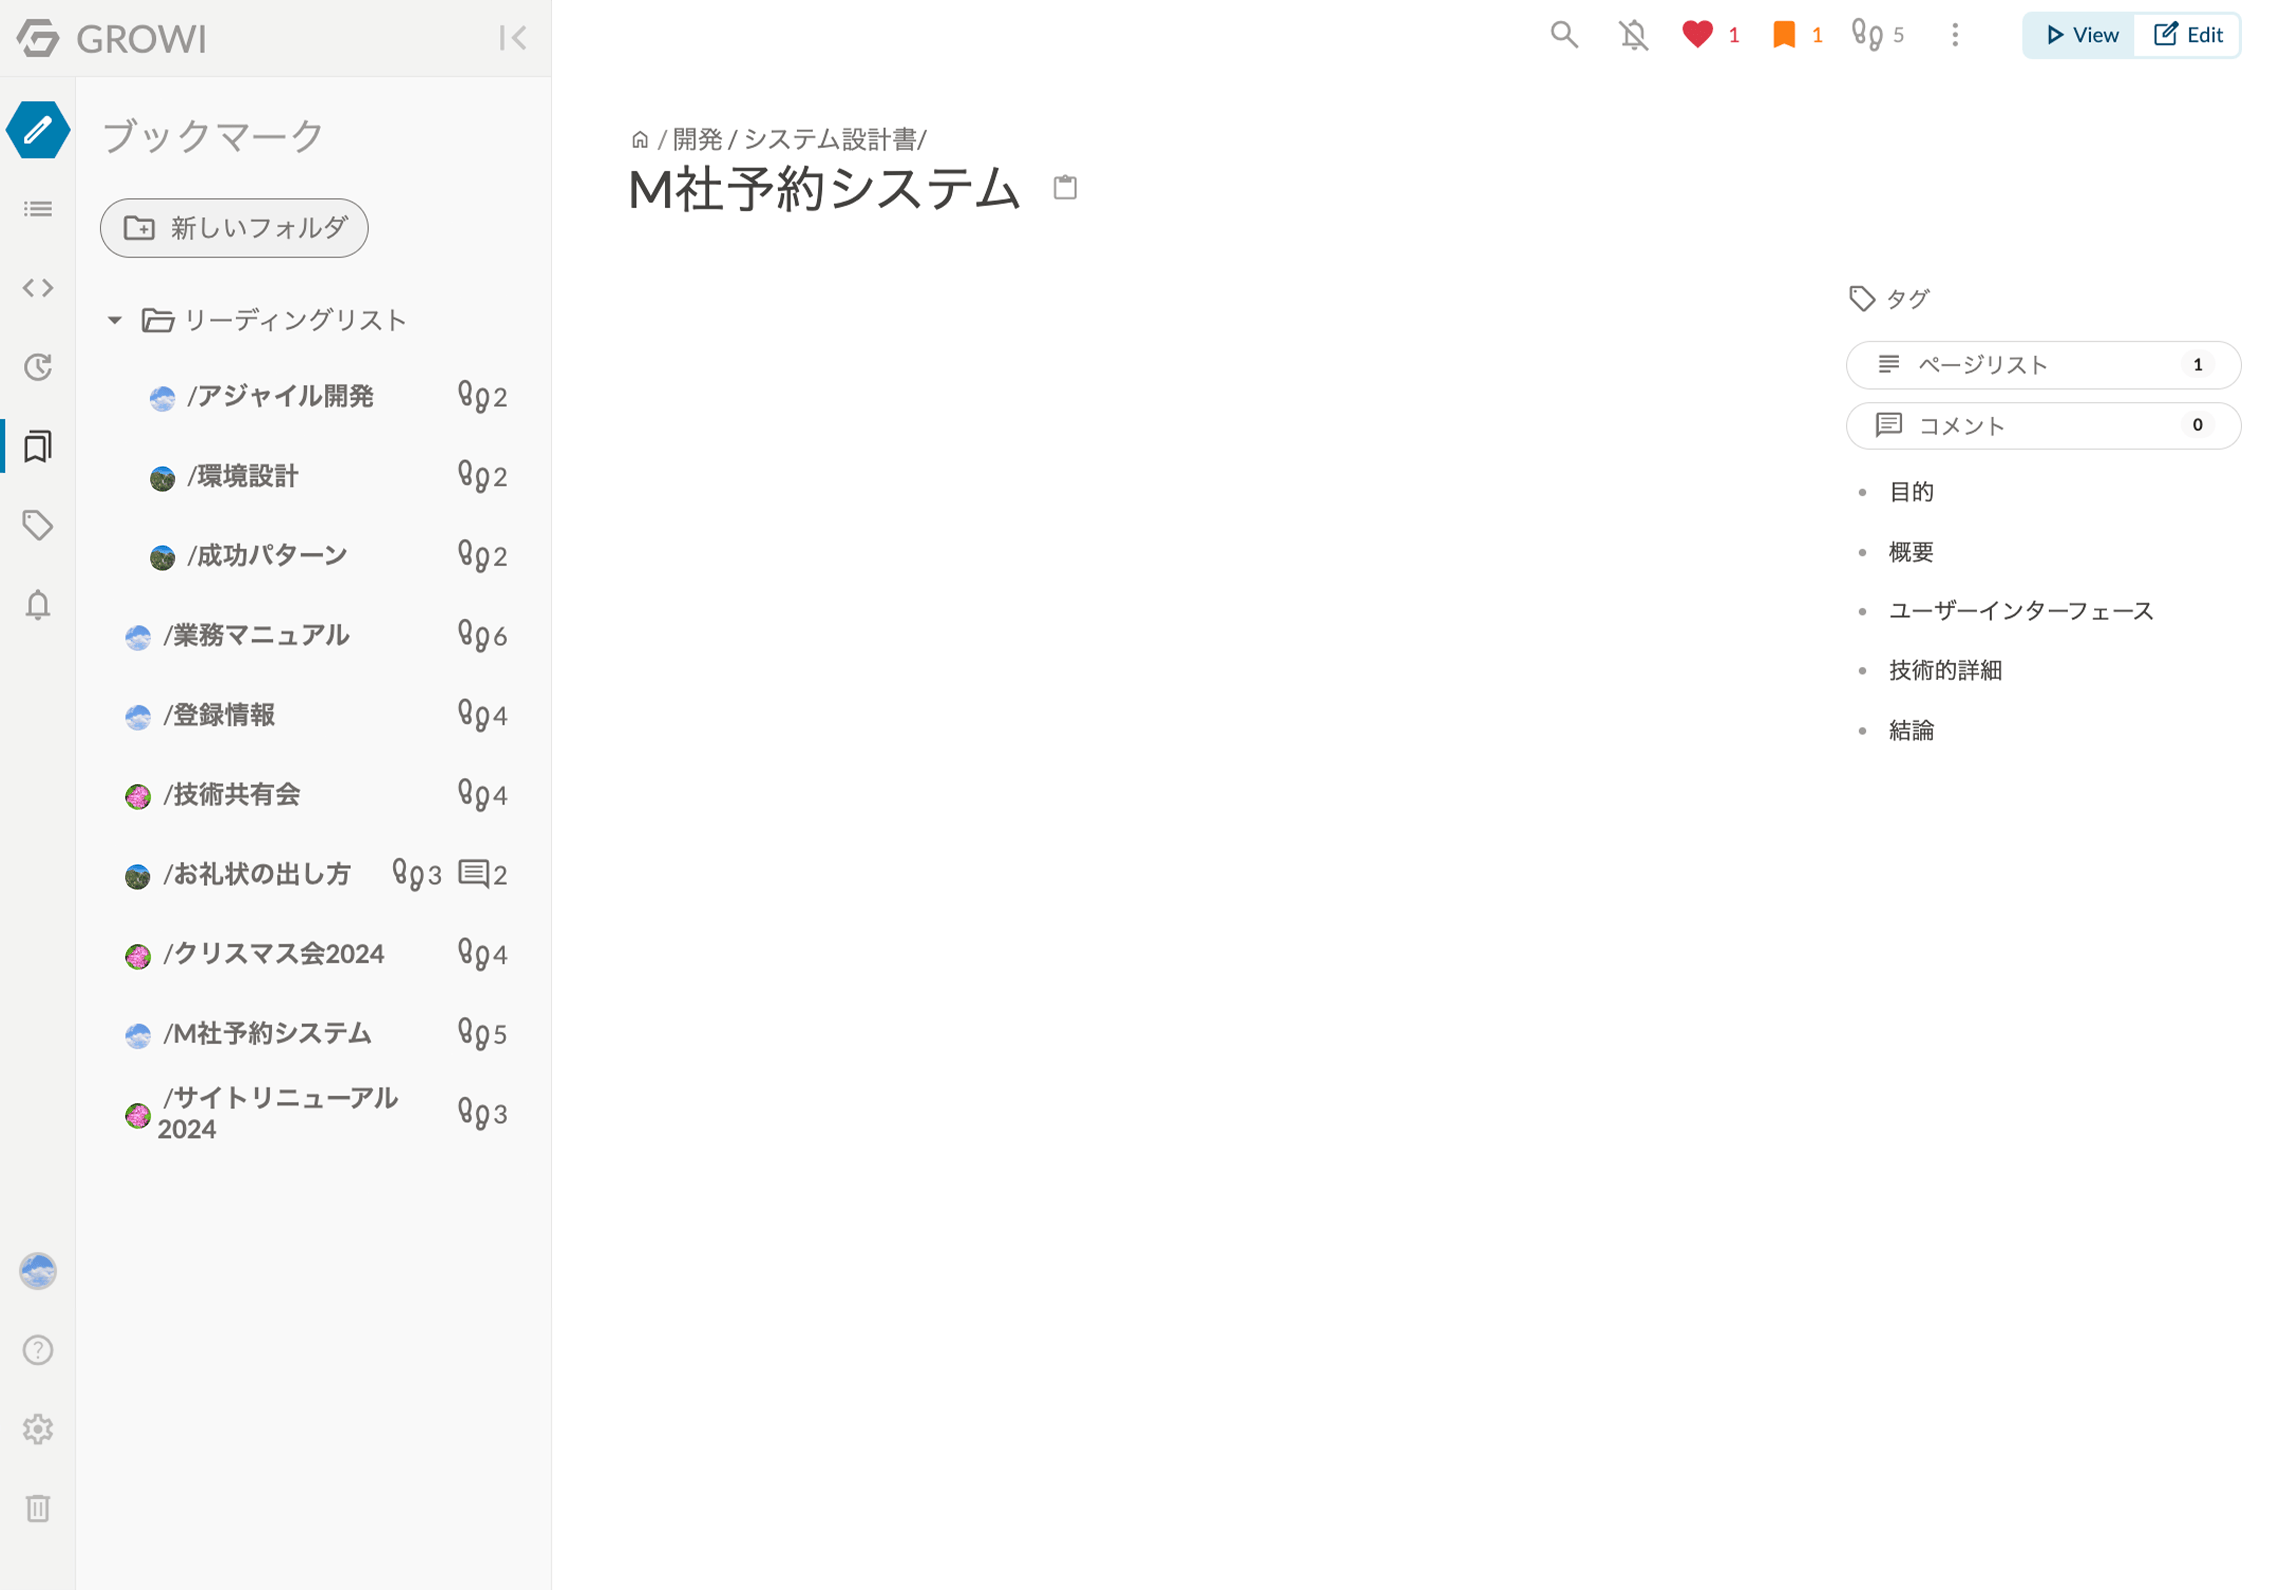Open the custom sidebar code brackets icon
The image size is (2280, 1590).
[38, 288]
